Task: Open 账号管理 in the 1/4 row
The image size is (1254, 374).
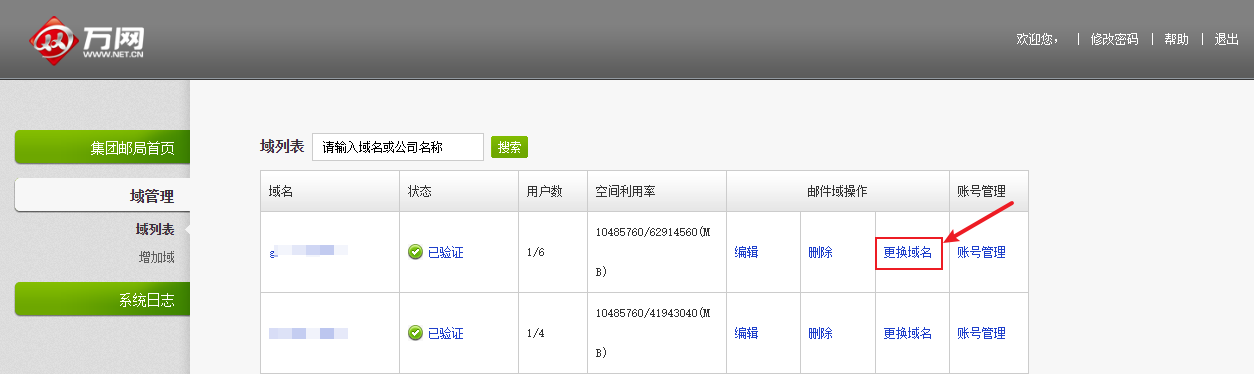Action: pyautogui.click(x=981, y=333)
